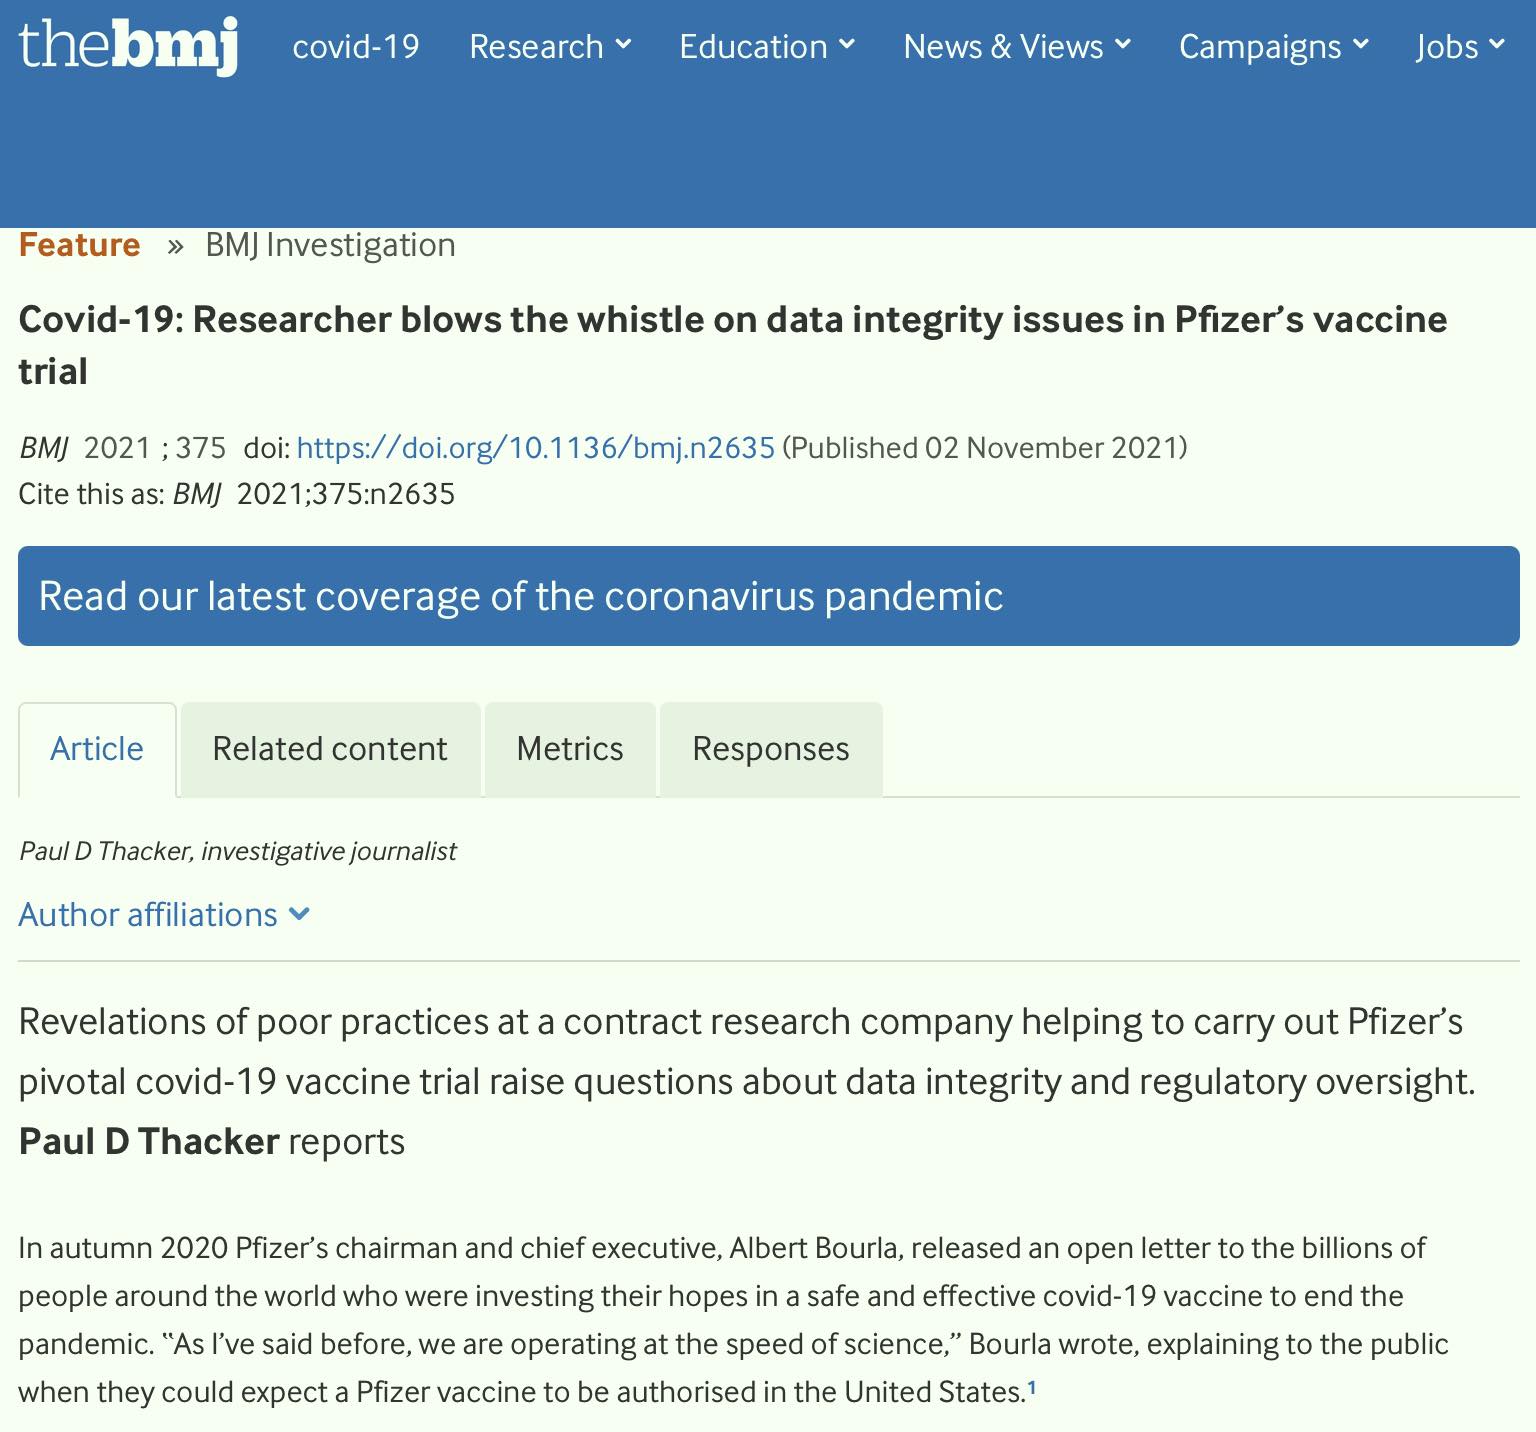Open the covid-19 navigation link
Image resolution: width=1536 pixels, height=1432 pixels.
click(355, 47)
